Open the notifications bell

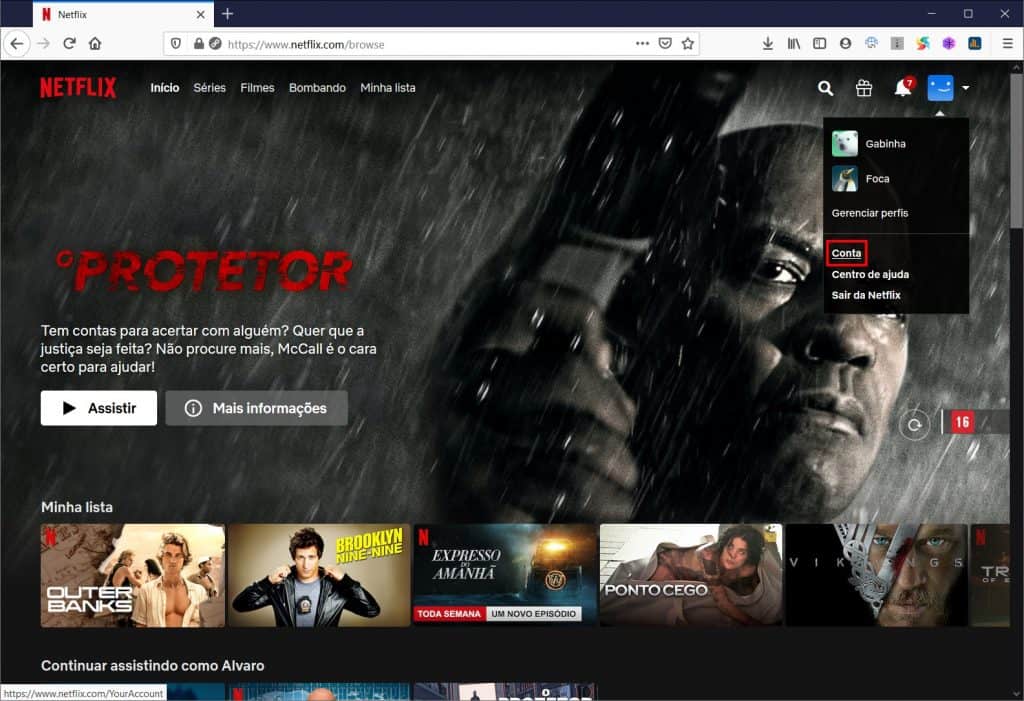(903, 88)
